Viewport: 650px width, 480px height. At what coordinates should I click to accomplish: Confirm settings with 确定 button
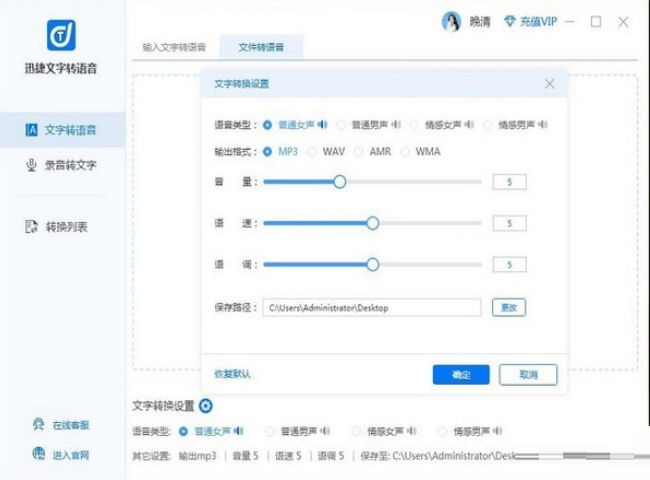[x=461, y=375]
